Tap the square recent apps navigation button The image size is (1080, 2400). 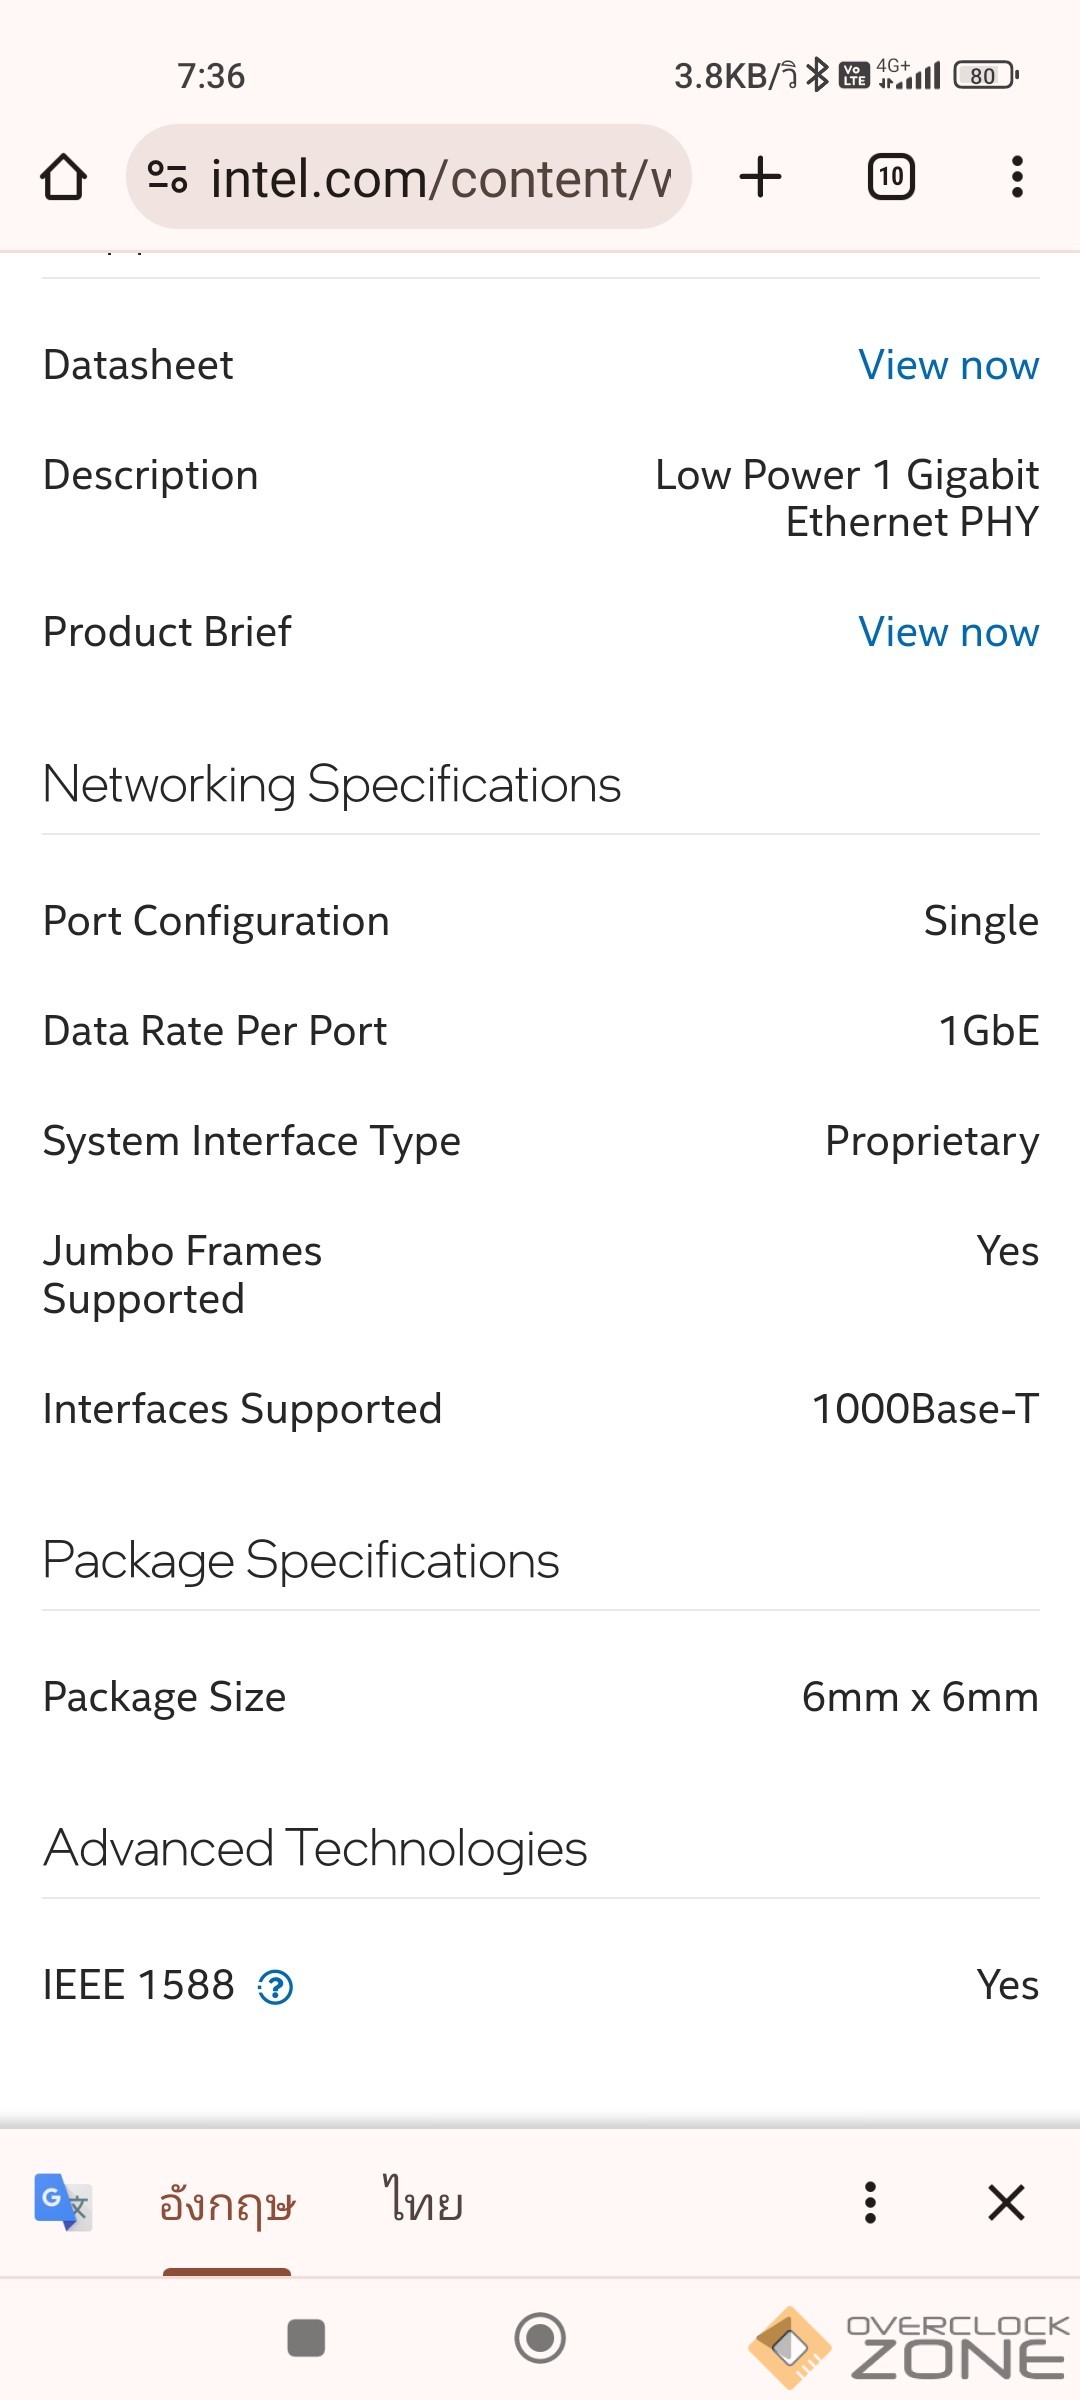tap(306, 2338)
